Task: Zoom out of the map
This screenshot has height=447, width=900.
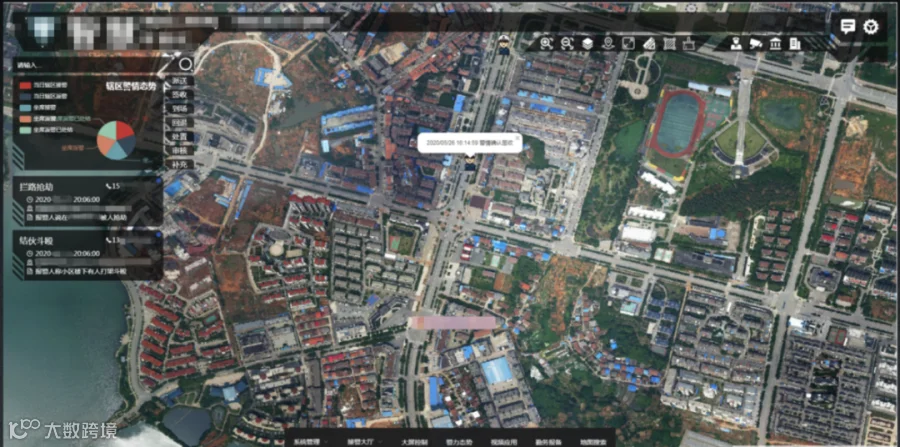Action: click(x=567, y=43)
